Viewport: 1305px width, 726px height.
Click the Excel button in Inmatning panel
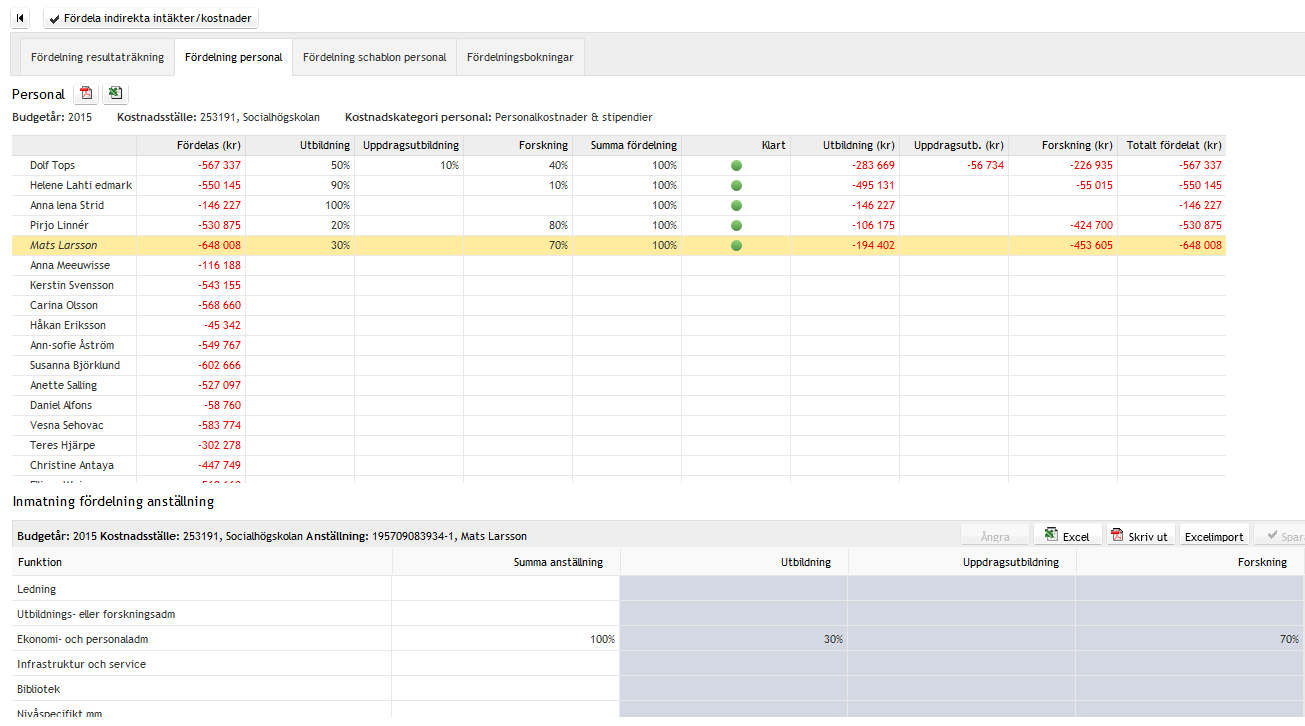1067,536
